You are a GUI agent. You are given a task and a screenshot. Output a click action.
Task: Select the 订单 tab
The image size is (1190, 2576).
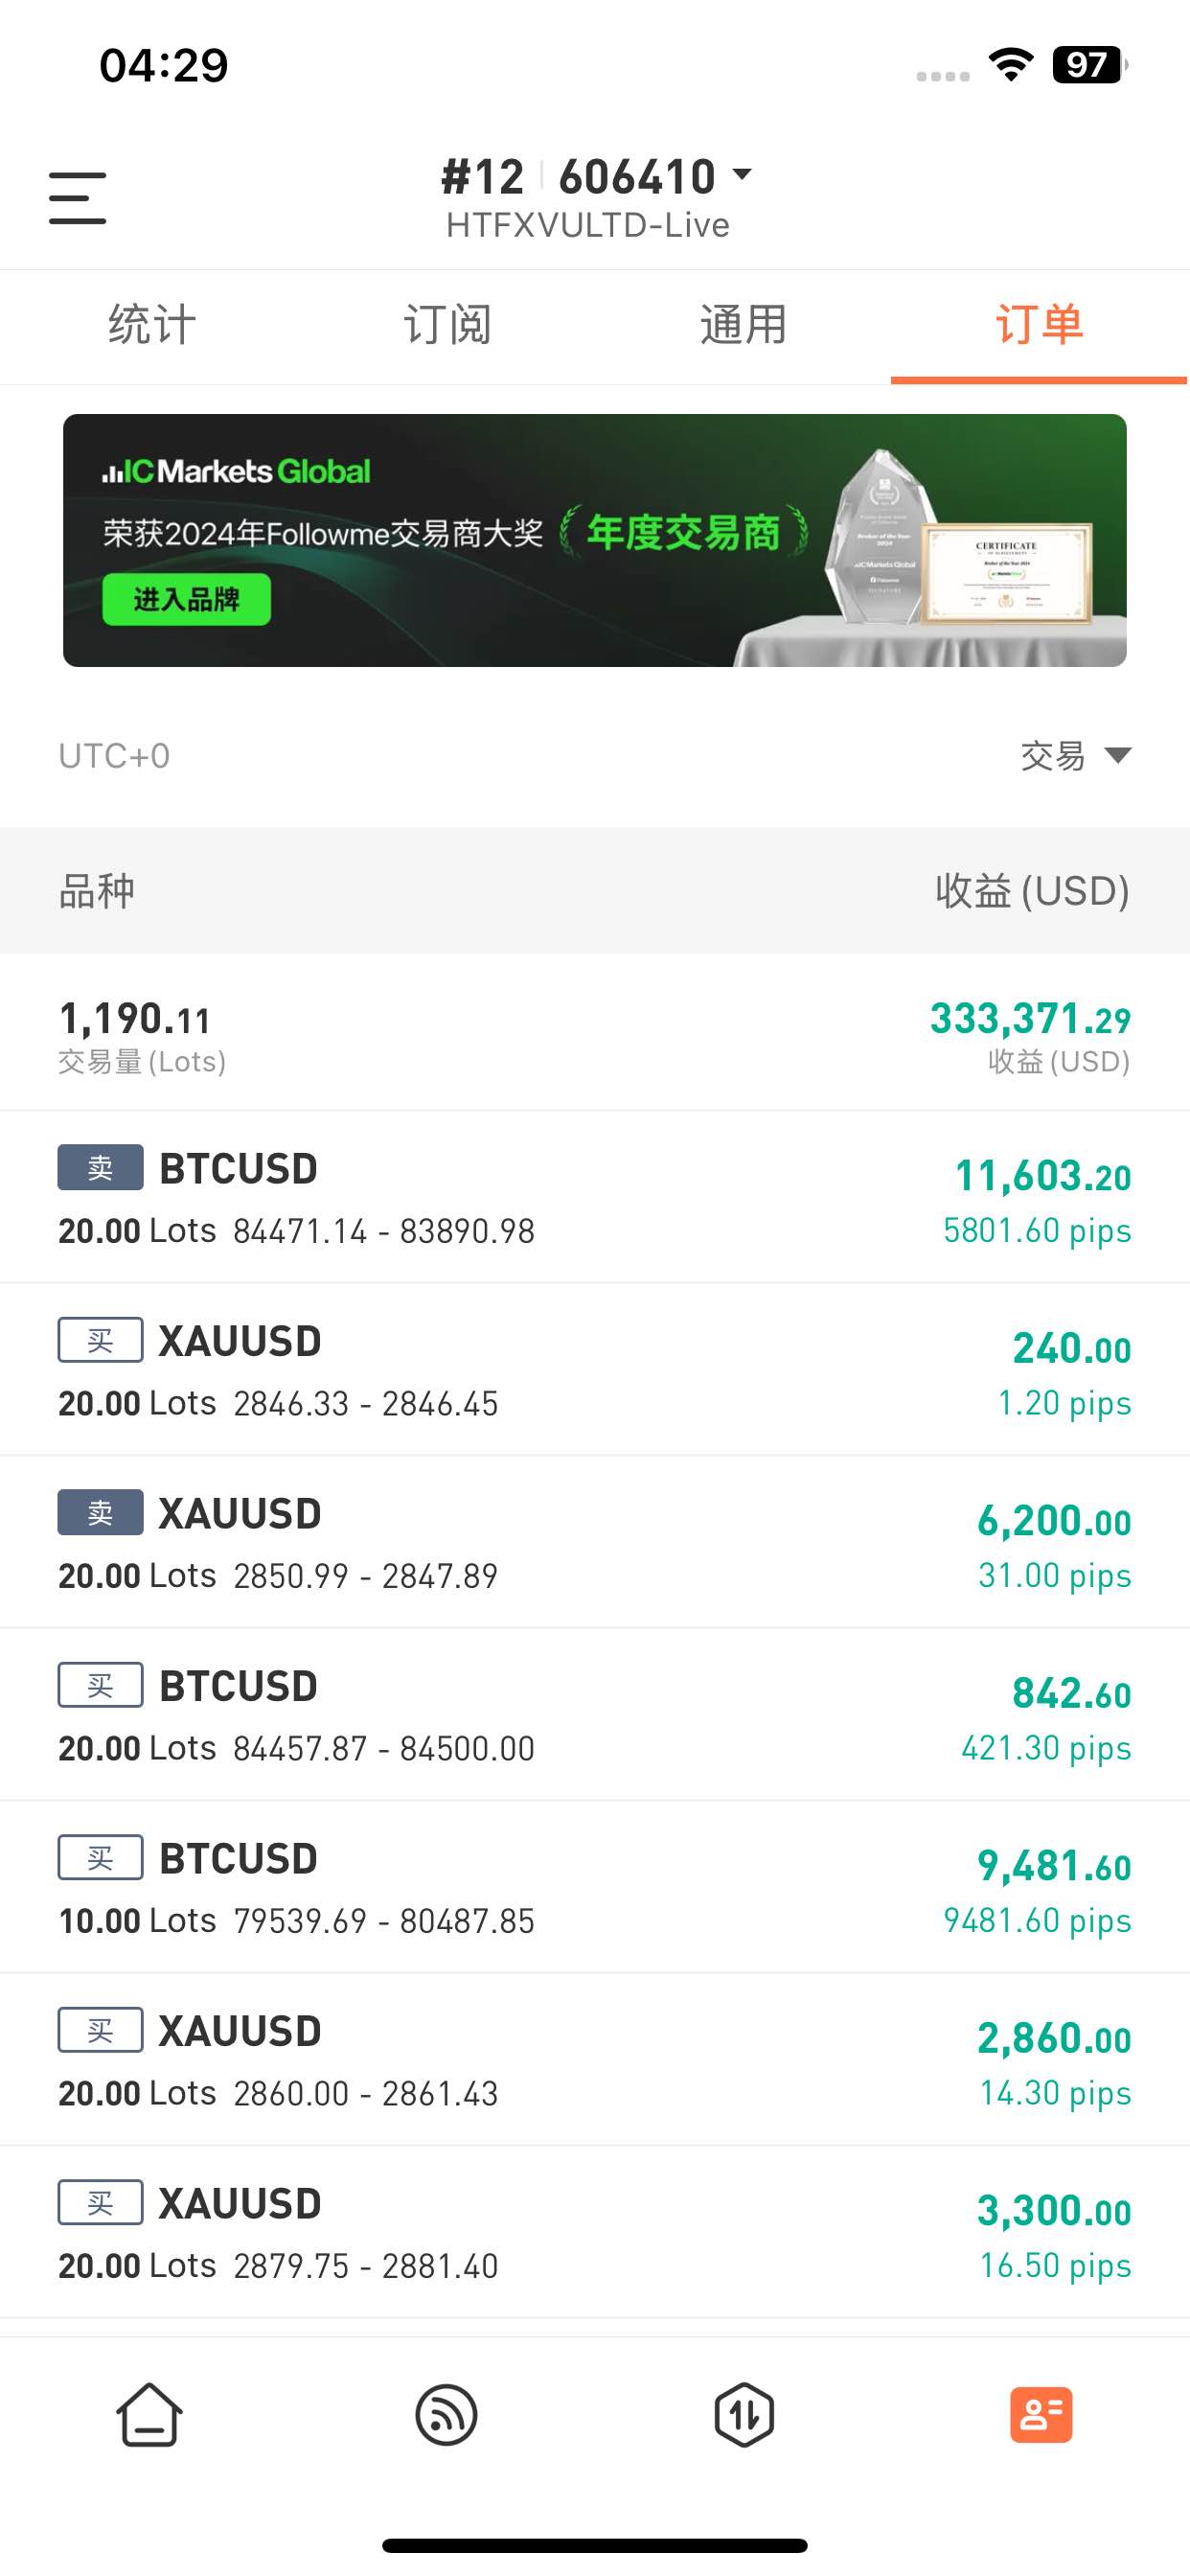1039,325
